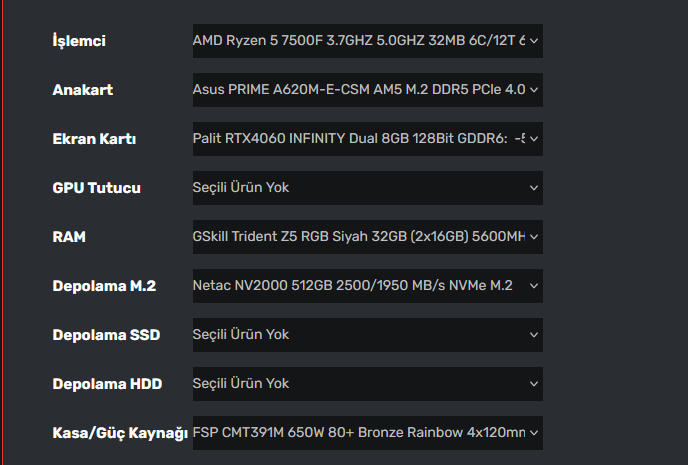Click the GPU Tutucu label

click(x=97, y=188)
